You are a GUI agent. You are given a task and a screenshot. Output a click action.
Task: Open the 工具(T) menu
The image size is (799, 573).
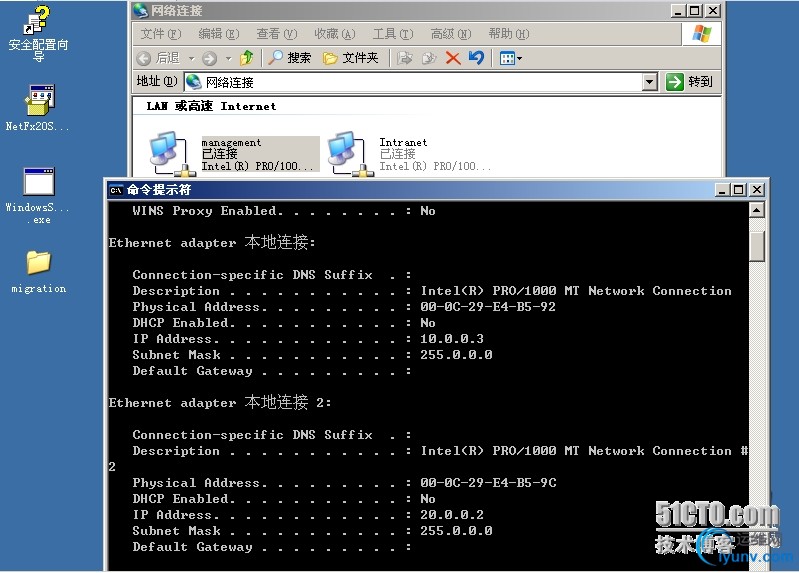coord(392,34)
